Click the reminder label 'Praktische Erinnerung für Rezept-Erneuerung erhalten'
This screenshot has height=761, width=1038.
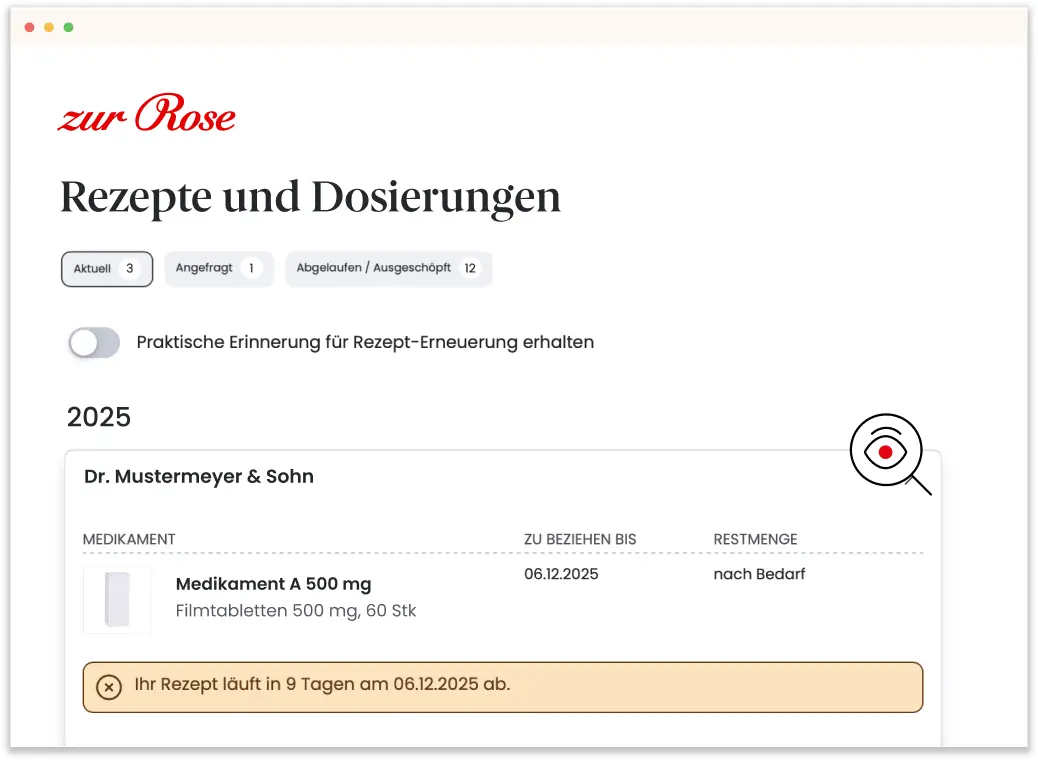click(x=365, y=342)
